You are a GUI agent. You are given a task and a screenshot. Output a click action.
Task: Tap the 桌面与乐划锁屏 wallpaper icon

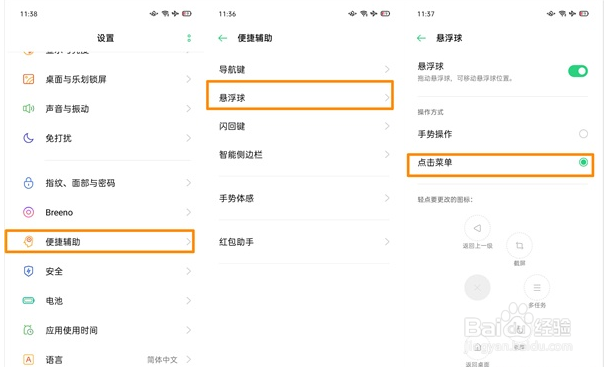(29, 79)
